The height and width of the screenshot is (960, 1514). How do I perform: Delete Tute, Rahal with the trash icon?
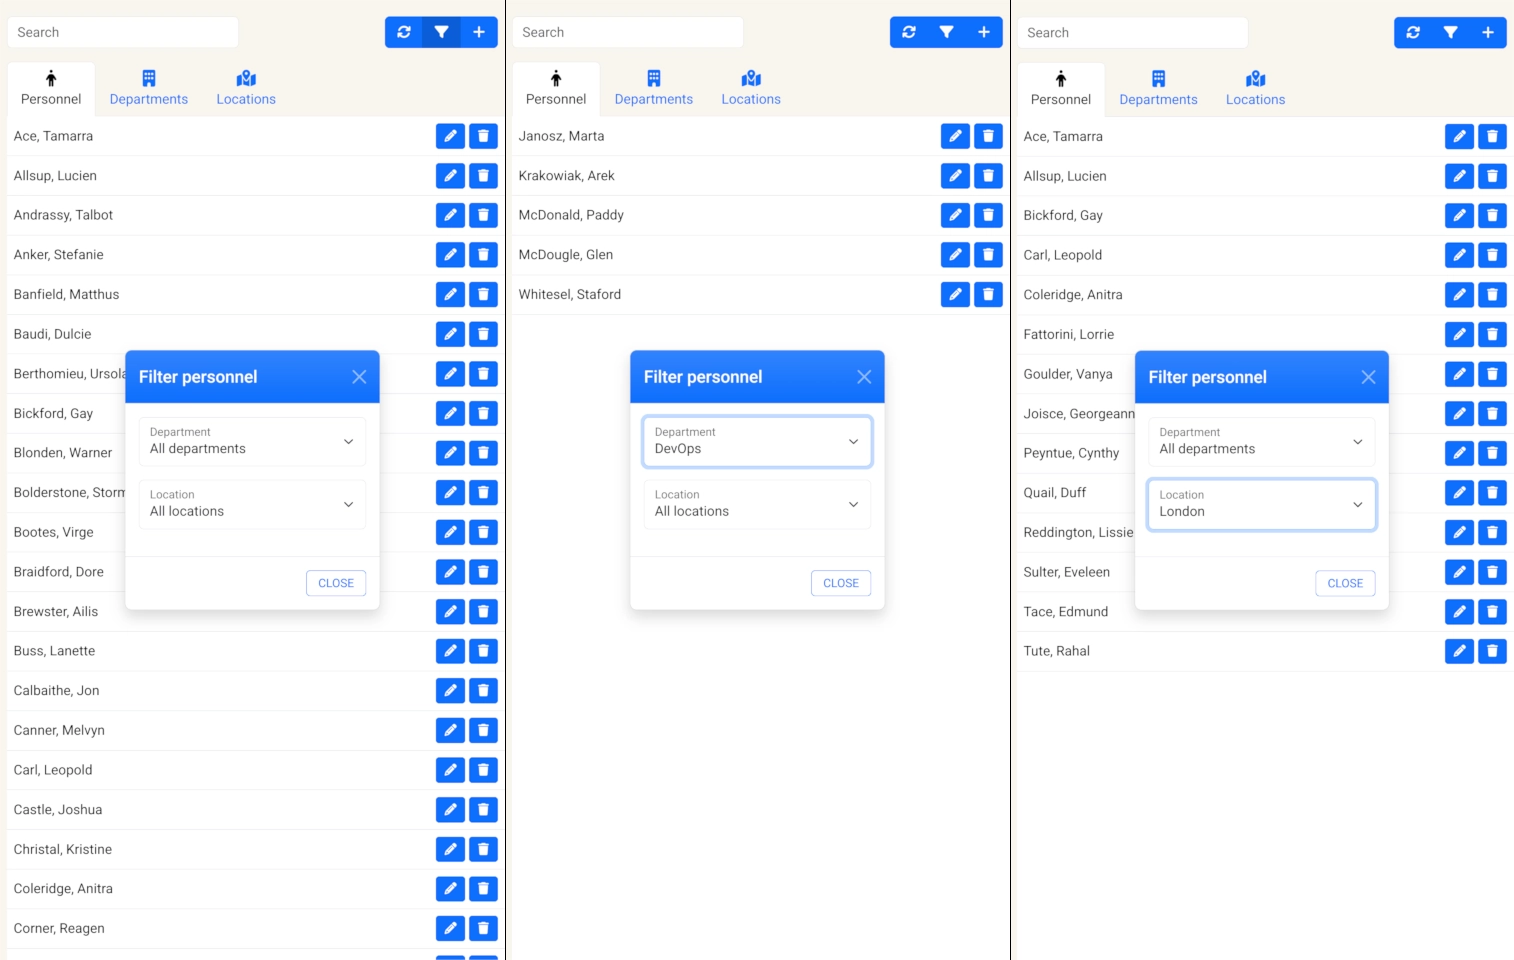(1492, 652)
